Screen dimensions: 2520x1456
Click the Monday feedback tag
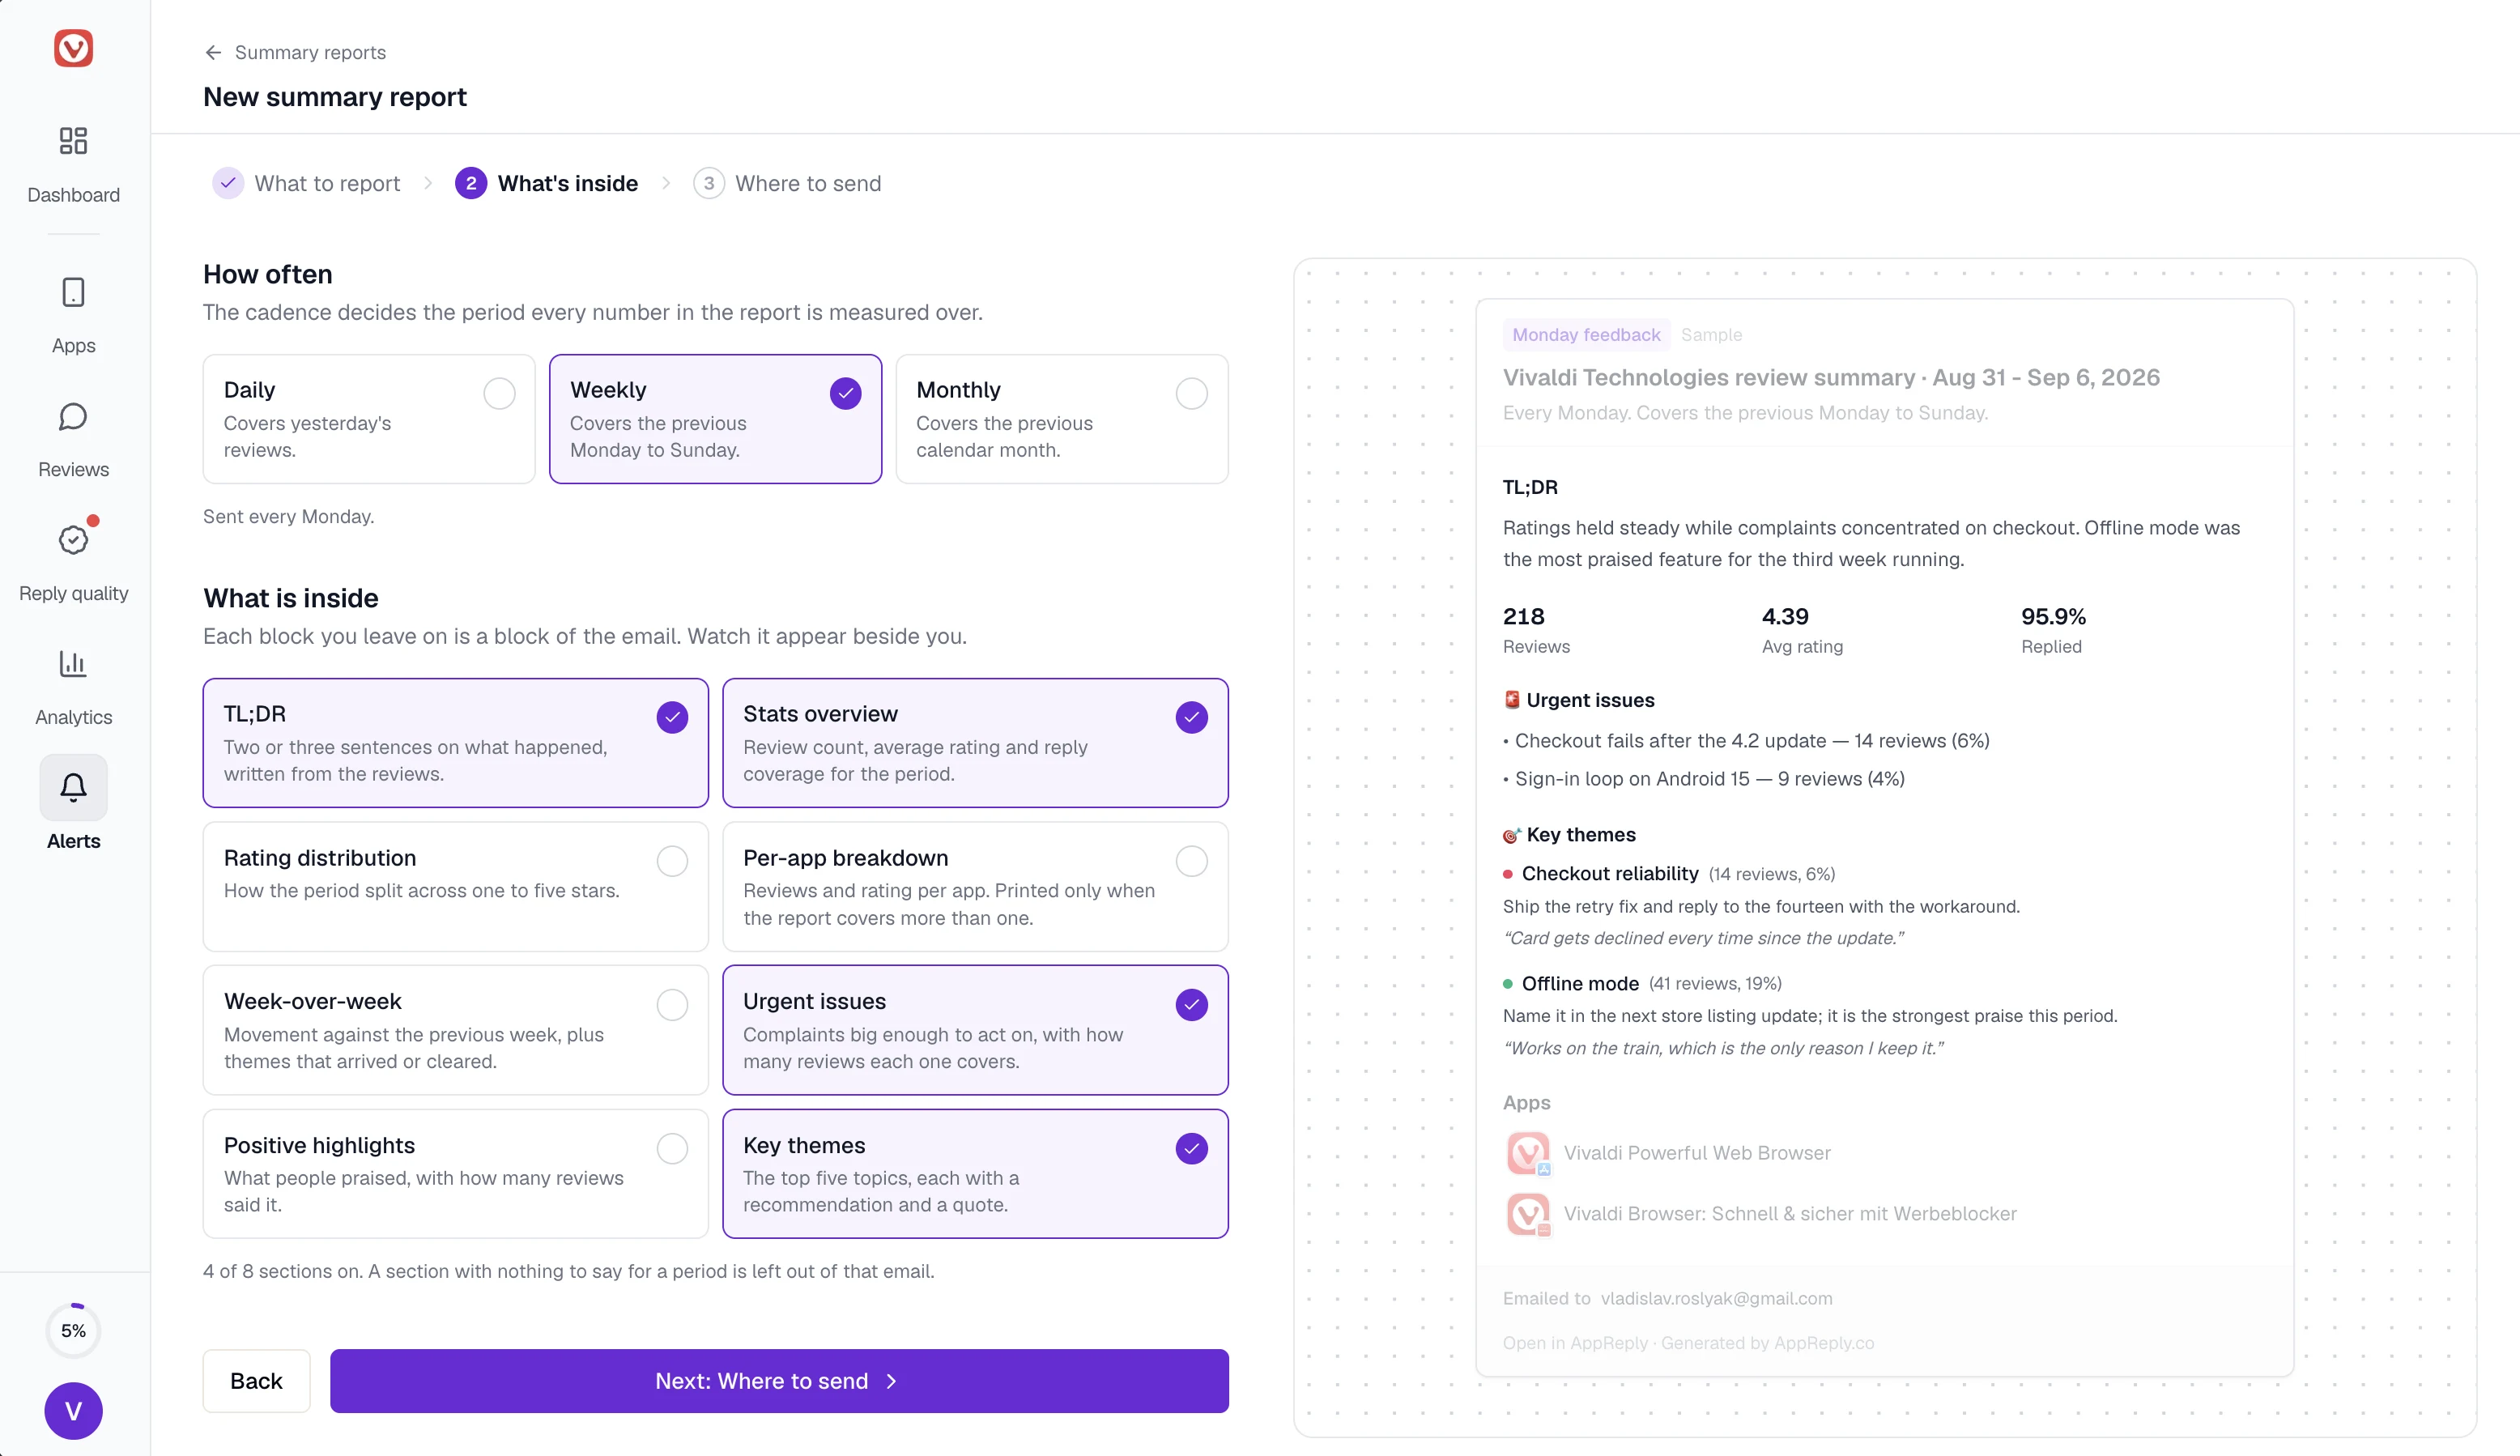pyautogui.click(x=1586, y=335)
